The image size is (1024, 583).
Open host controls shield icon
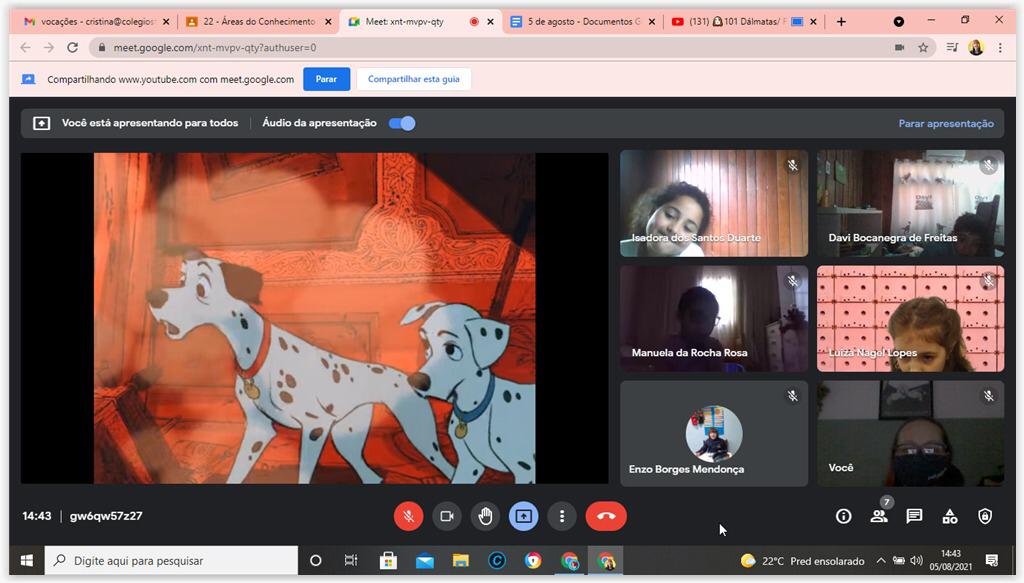point(985,516)
